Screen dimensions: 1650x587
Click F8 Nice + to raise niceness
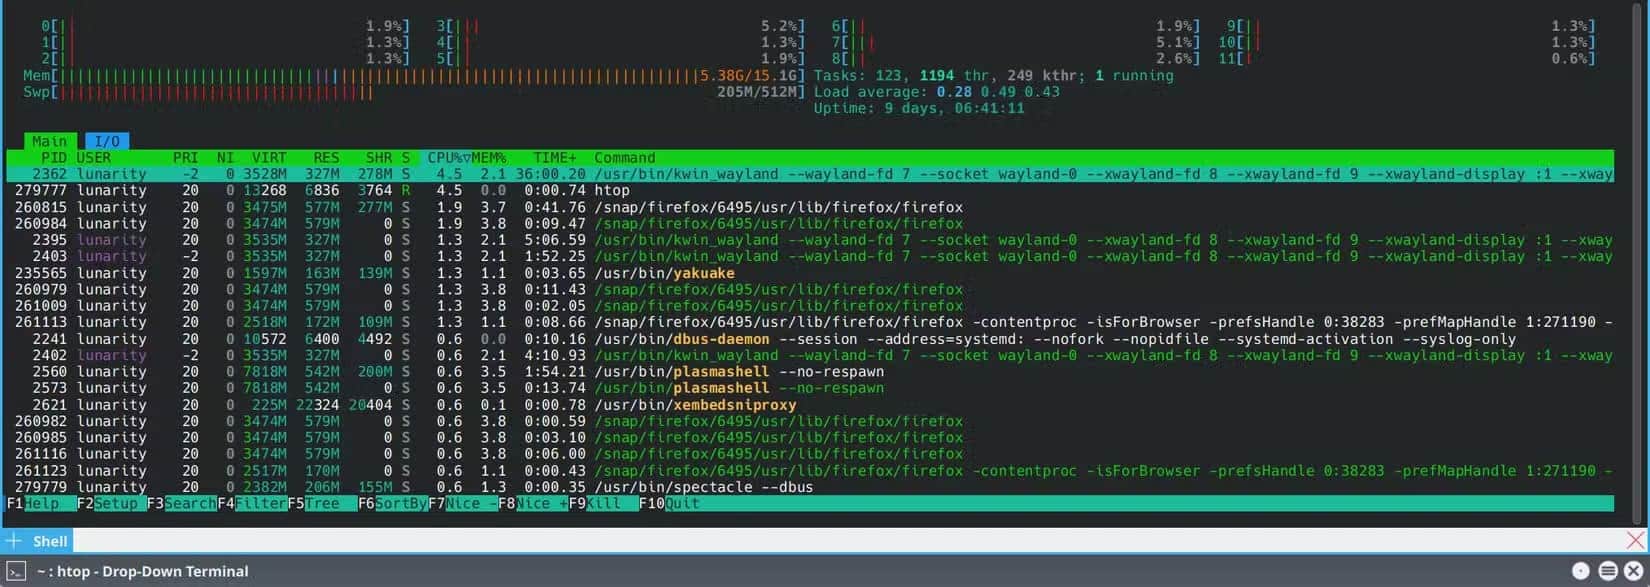(x=533, y=503)
